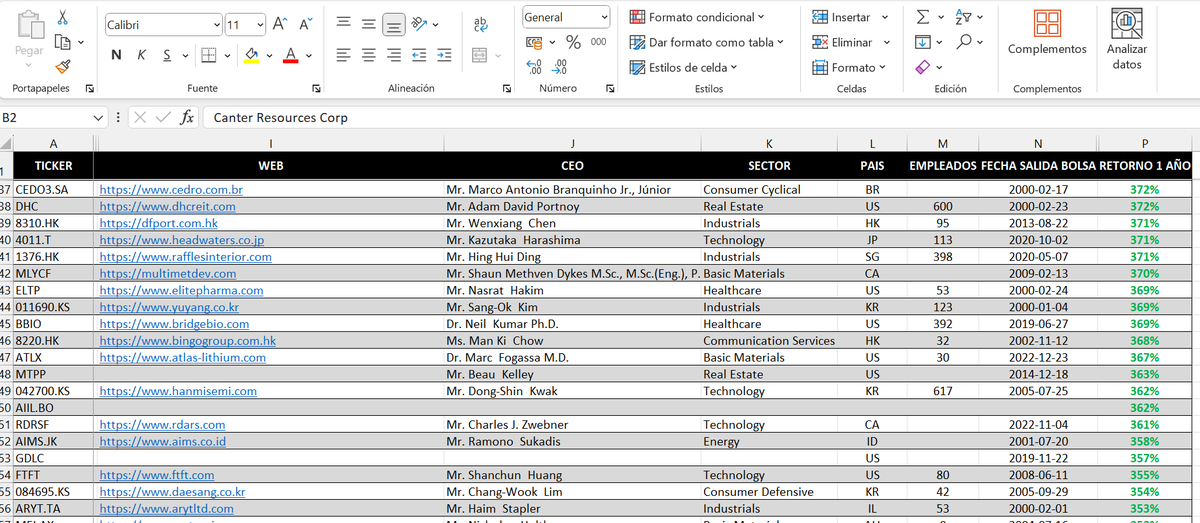
Task: Align text left
Action: click(x=343, y=55)
